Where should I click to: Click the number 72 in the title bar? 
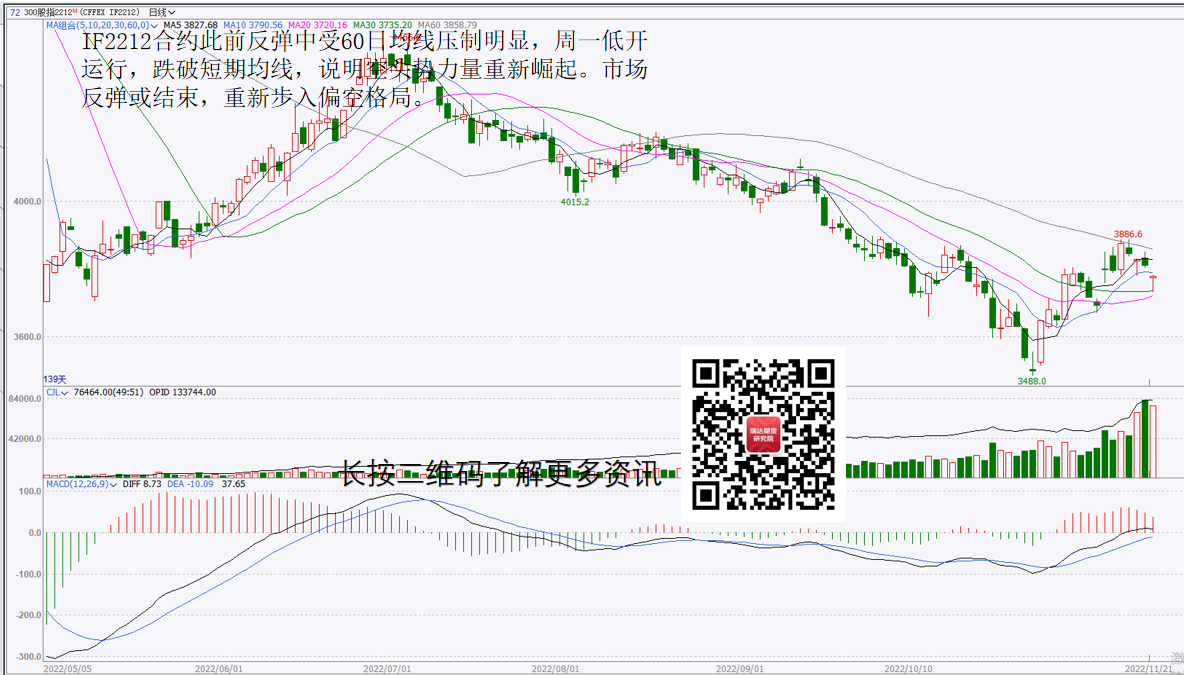[x=15, y=12]
